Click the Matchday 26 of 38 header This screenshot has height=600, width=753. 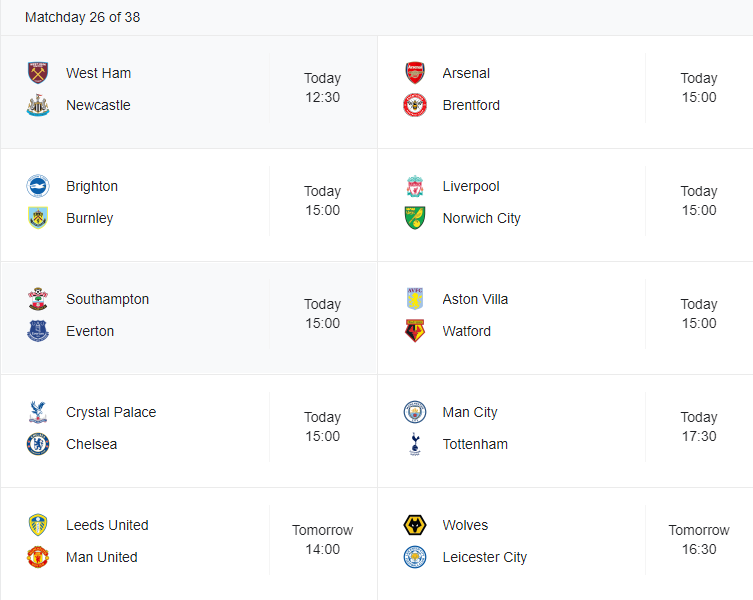coord(83,17)
